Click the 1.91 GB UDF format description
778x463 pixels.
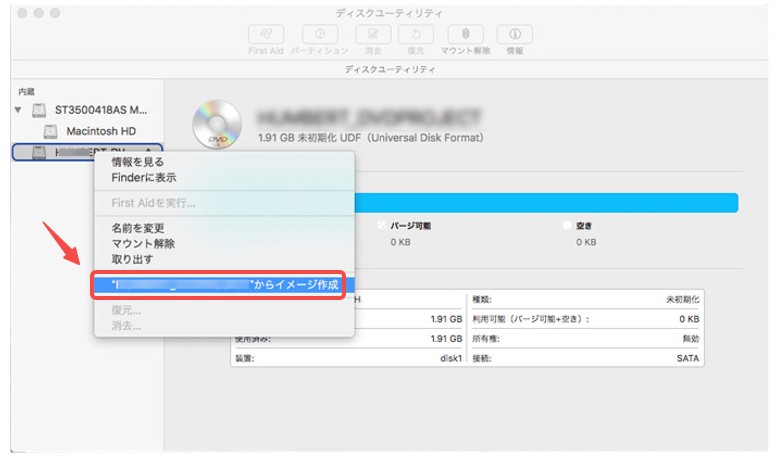pos(370,137)
